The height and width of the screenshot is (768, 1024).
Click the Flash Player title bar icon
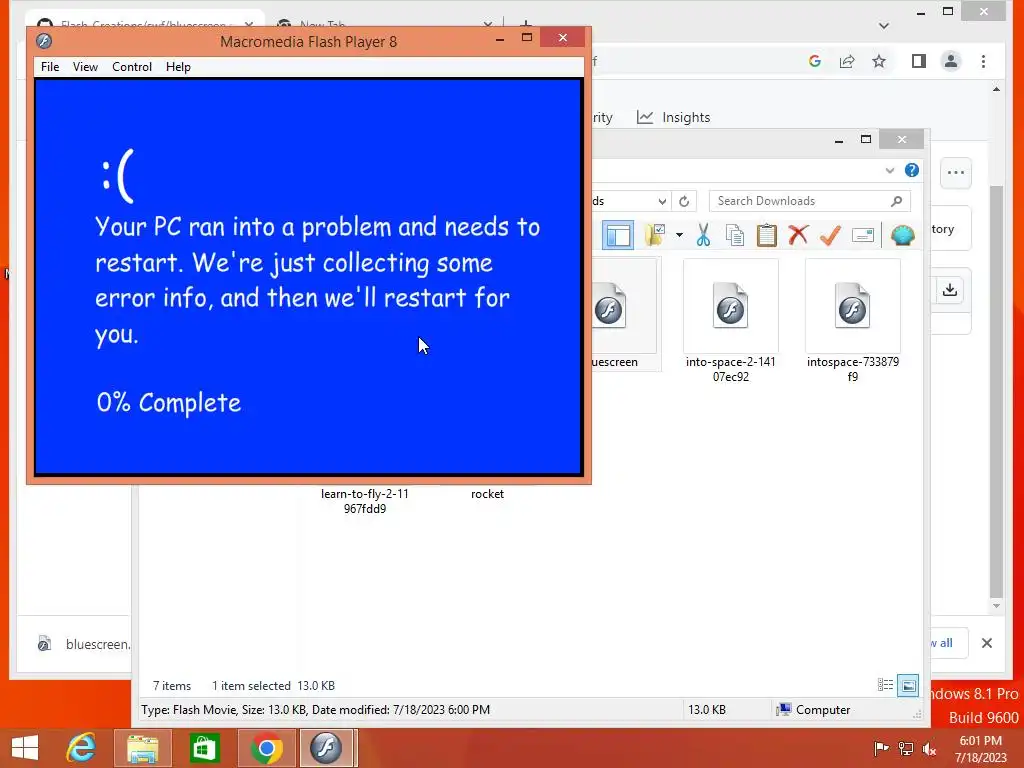[x=44, y=41]
